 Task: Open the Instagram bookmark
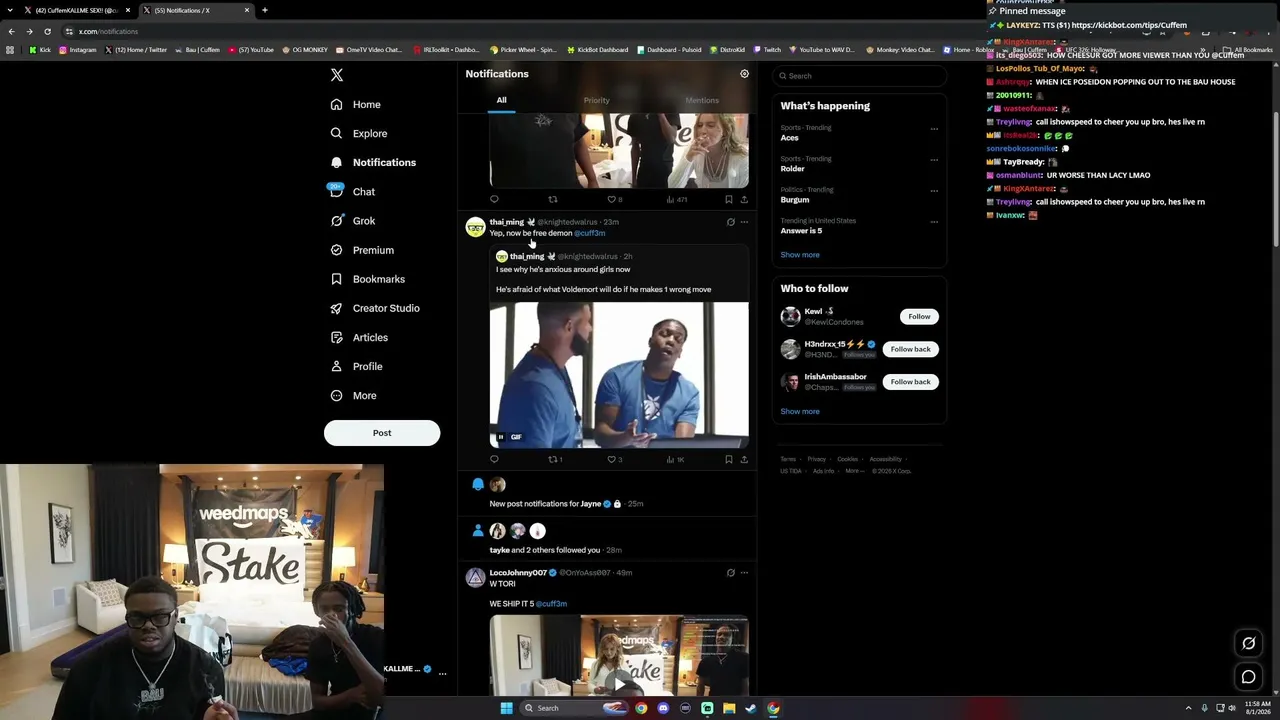click(78, 50)
